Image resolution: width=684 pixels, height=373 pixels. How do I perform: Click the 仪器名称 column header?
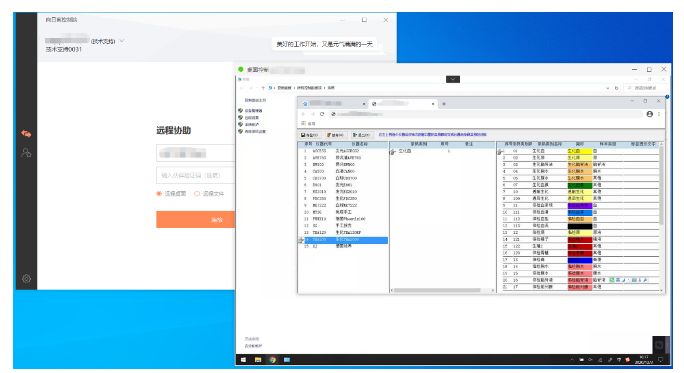pos(360,144)
